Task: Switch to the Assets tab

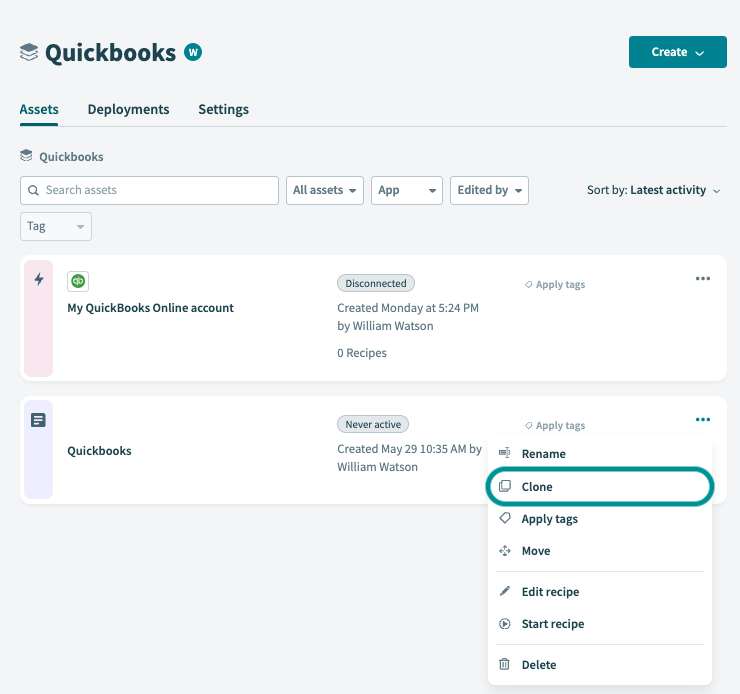Action: coord(39,109)
